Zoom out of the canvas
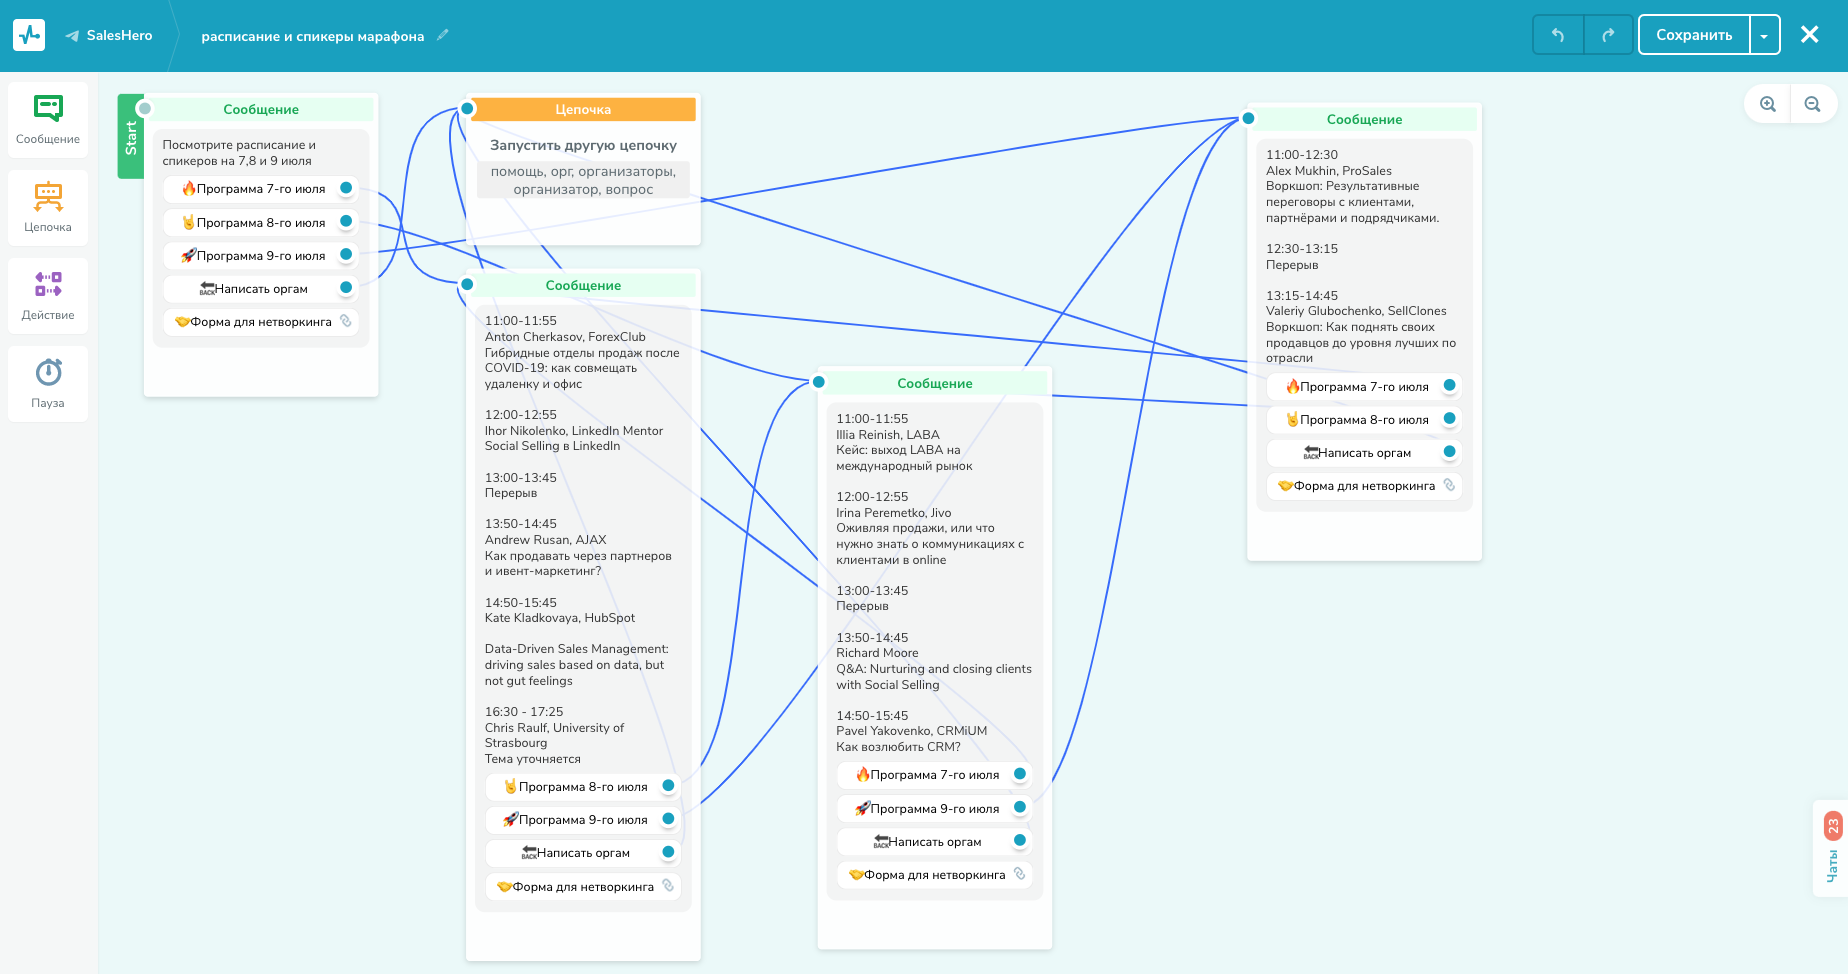1848x974 pixels. pos(1812,104)
